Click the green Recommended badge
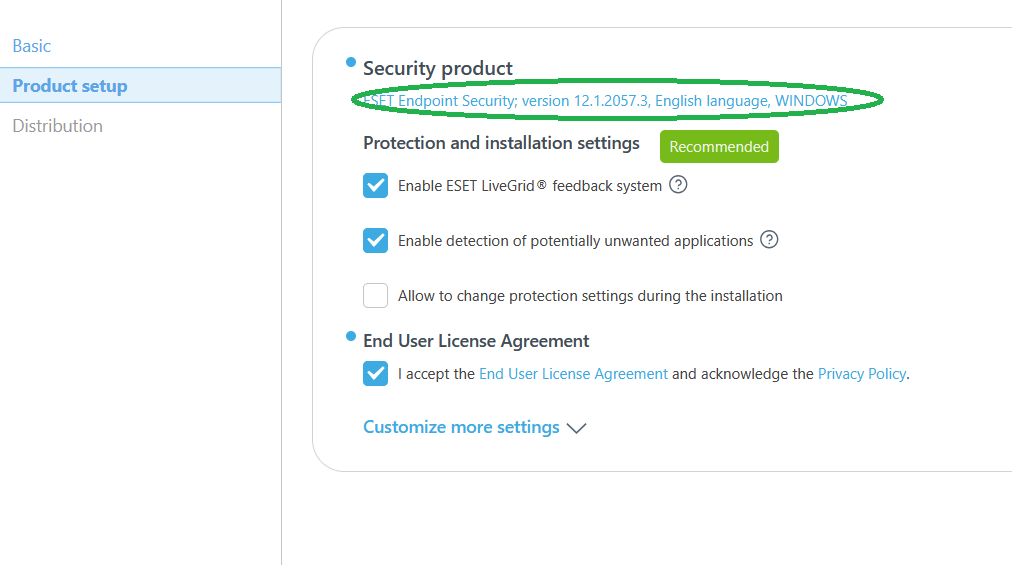This screenshot has width=1012, height=565. pyautogui.click(x=719, y=147)
